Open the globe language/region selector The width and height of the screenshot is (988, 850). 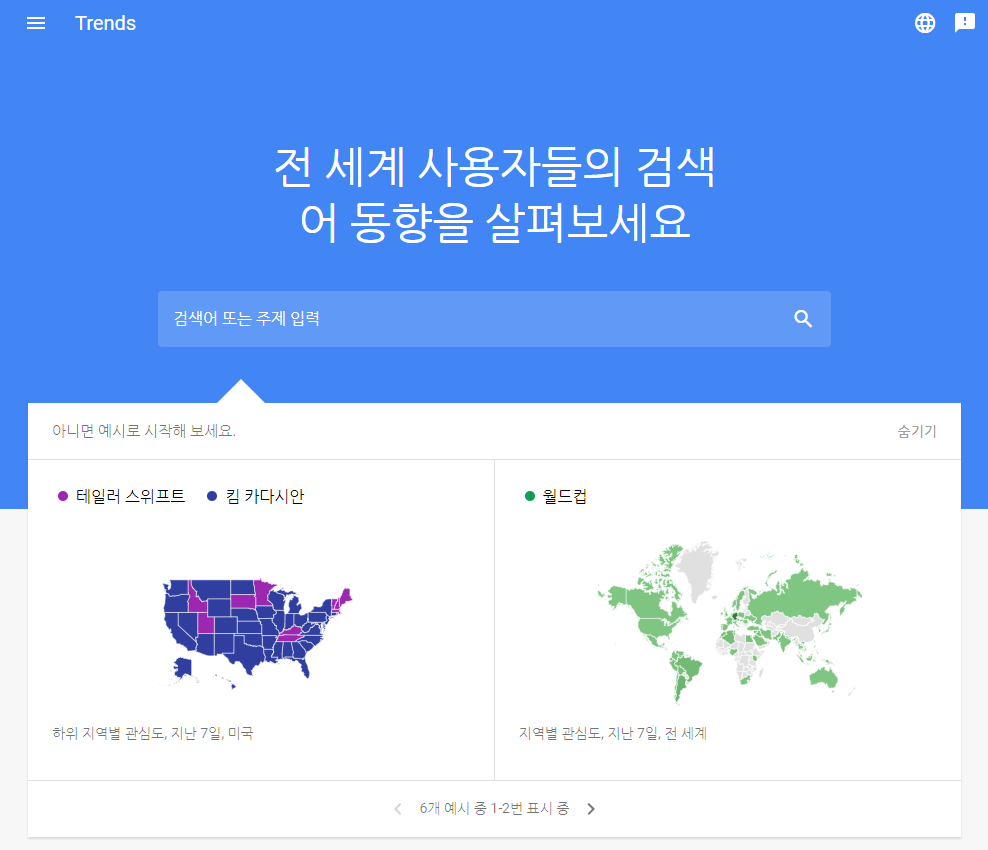(924, 23)
